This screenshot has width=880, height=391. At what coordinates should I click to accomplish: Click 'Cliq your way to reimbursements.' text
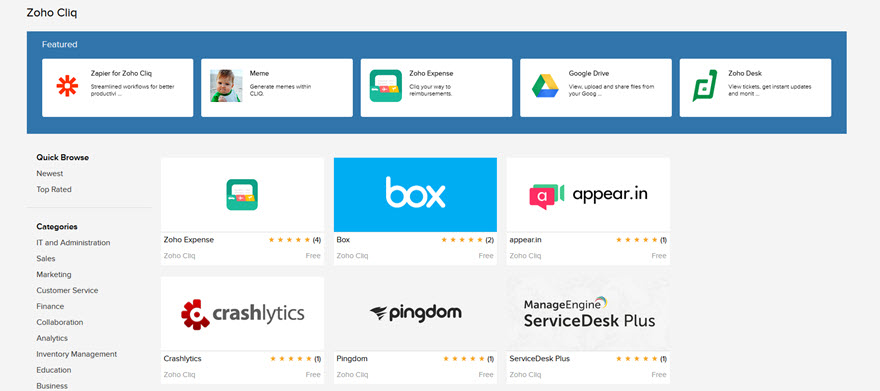[x=431, y=90]
